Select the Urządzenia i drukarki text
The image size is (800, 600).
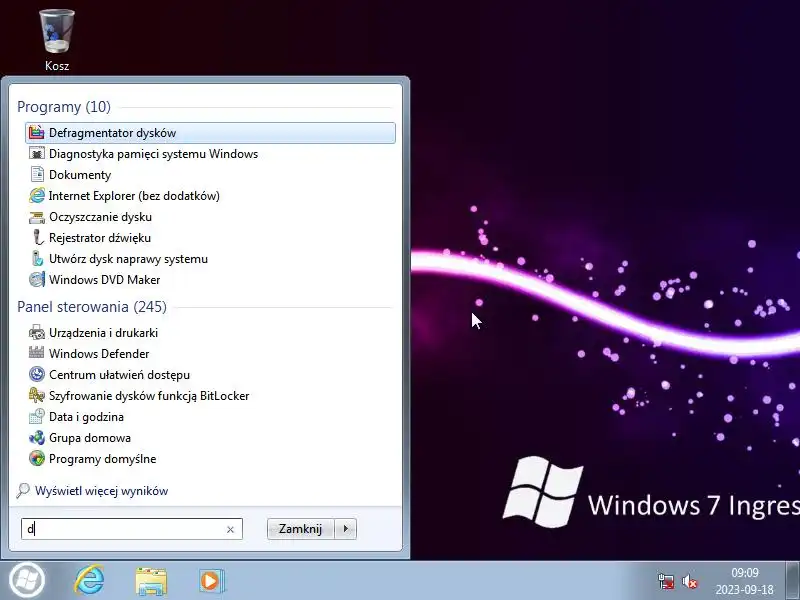coord(104,333)
